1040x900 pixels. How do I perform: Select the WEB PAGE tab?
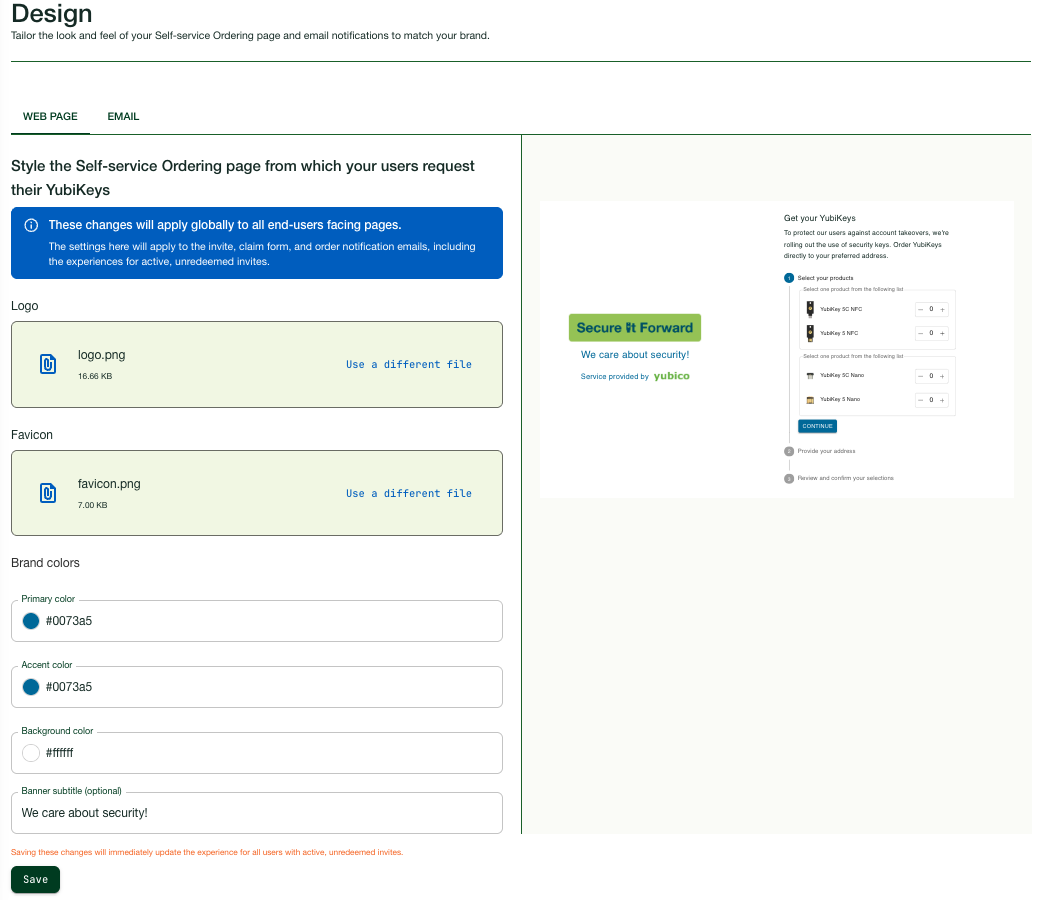pyautogui.click(x=50, y=116)
